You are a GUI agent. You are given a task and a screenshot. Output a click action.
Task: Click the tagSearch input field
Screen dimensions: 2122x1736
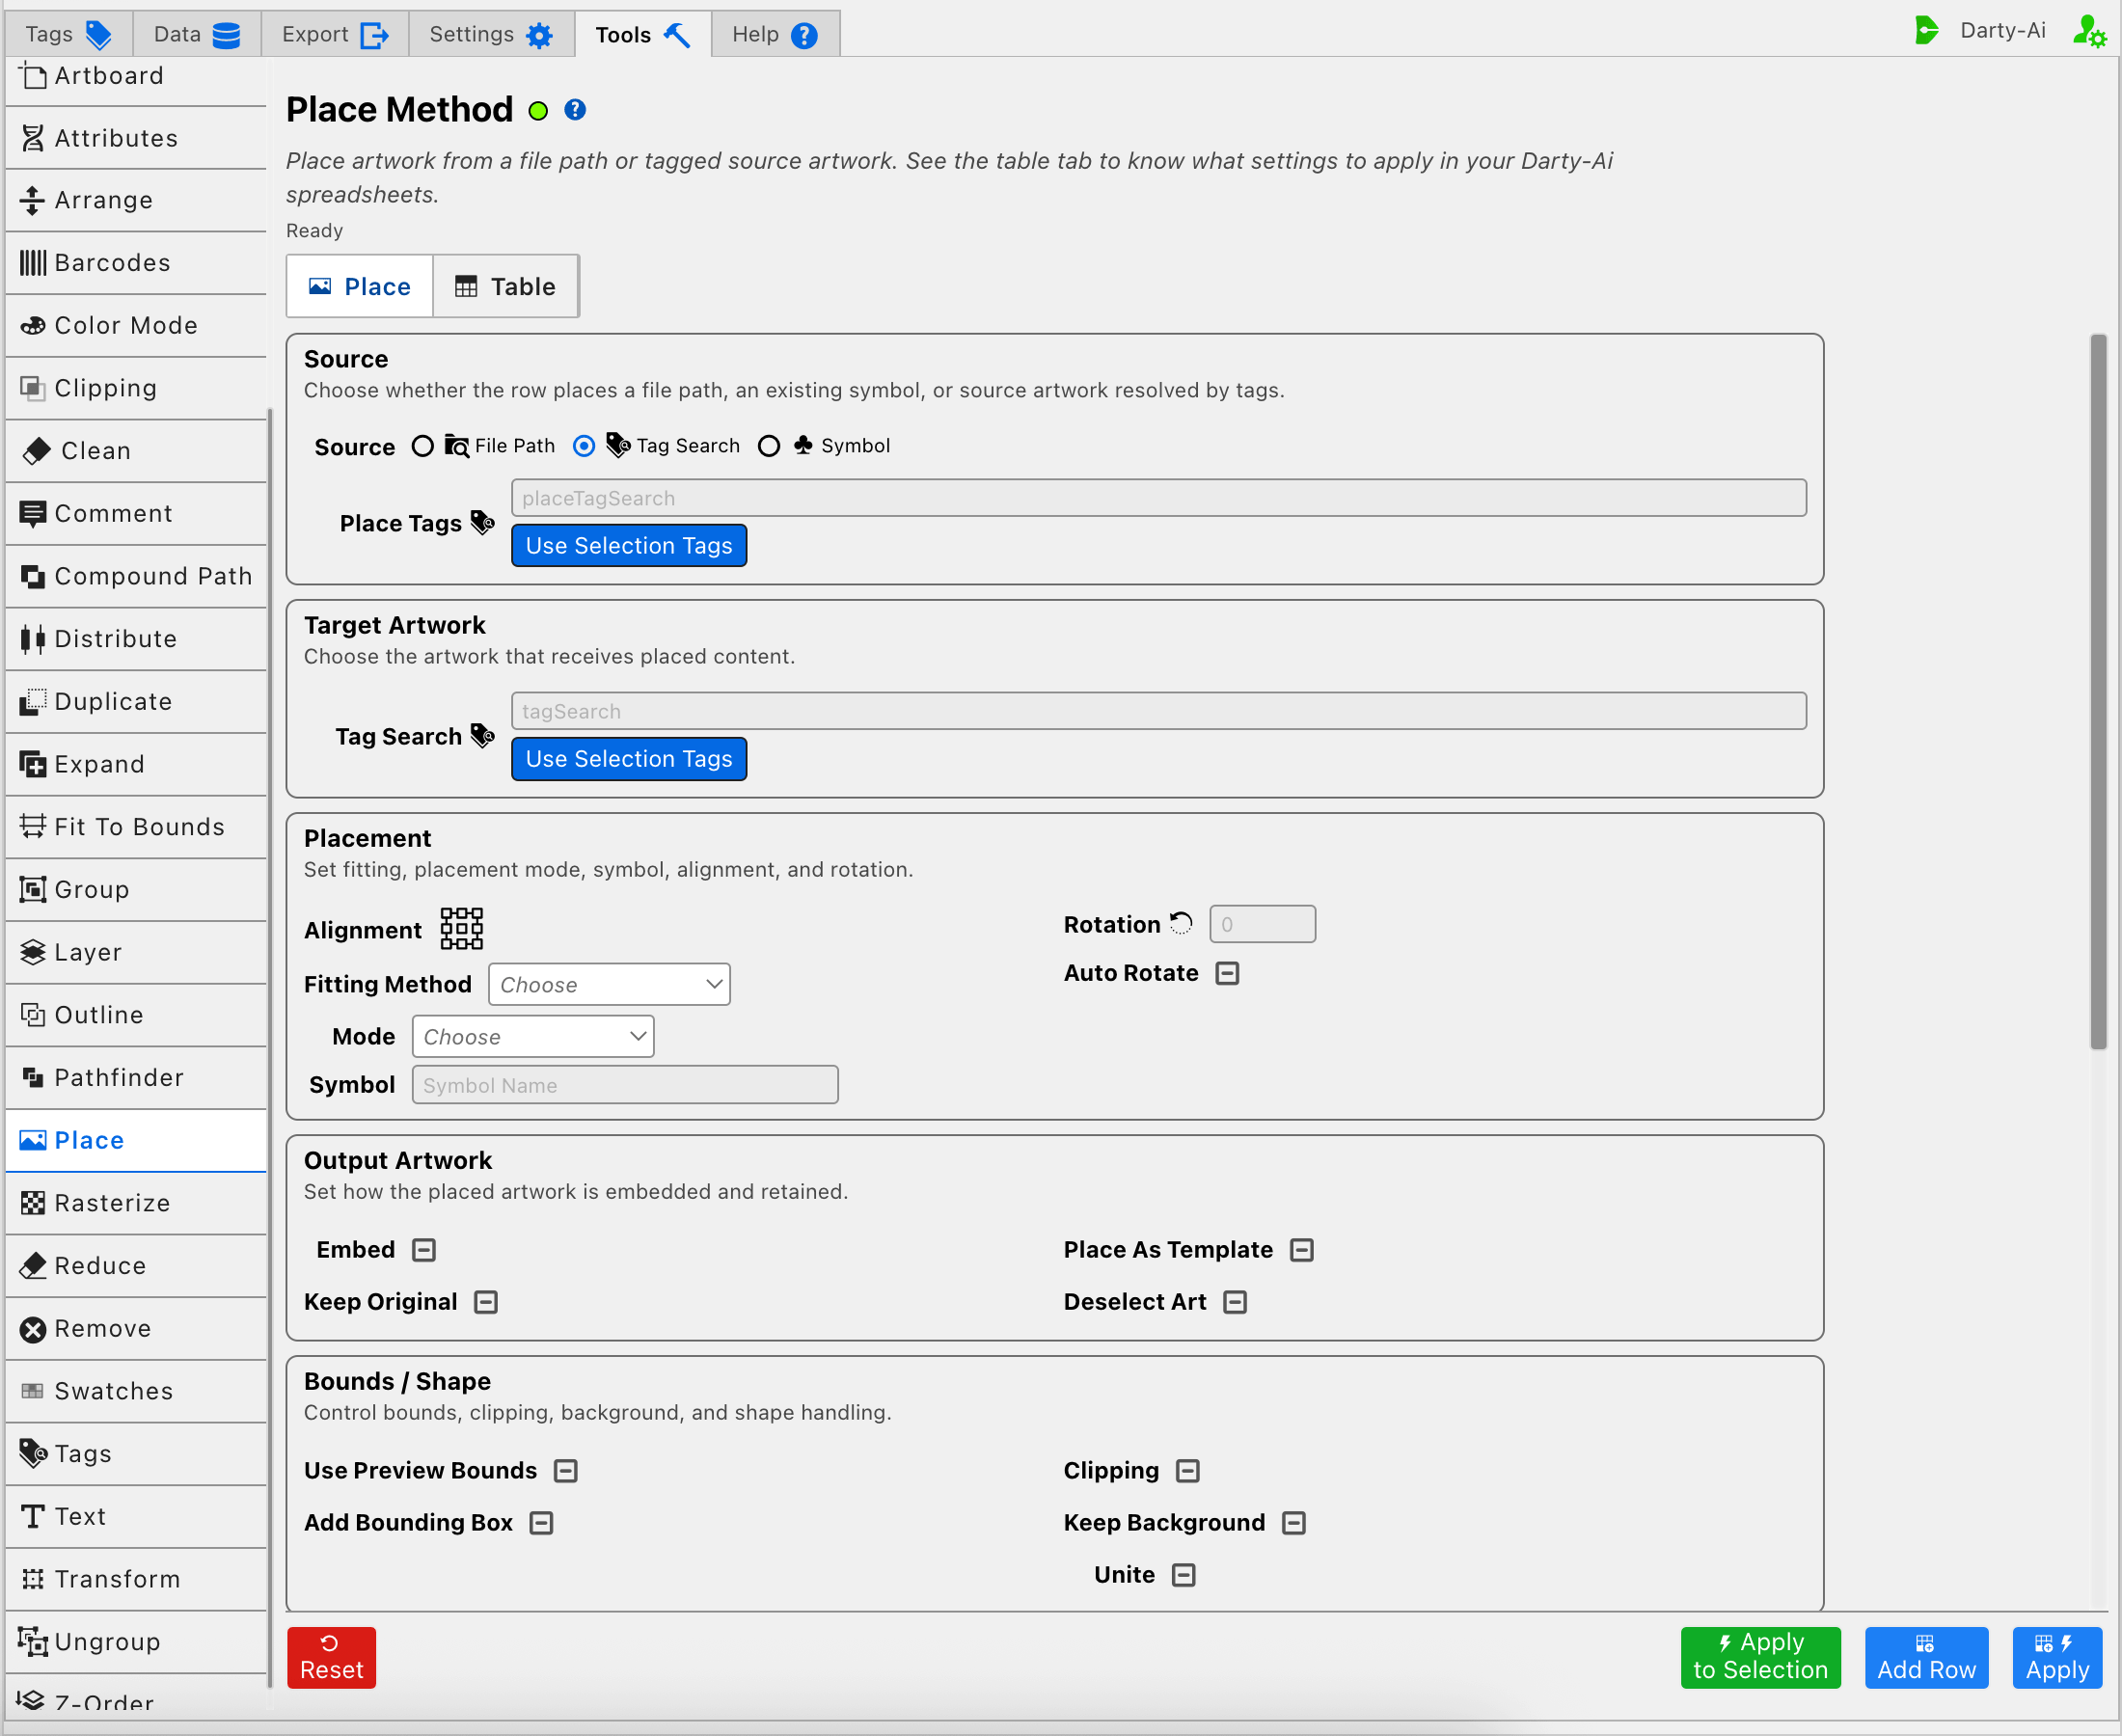(1159, 711)
